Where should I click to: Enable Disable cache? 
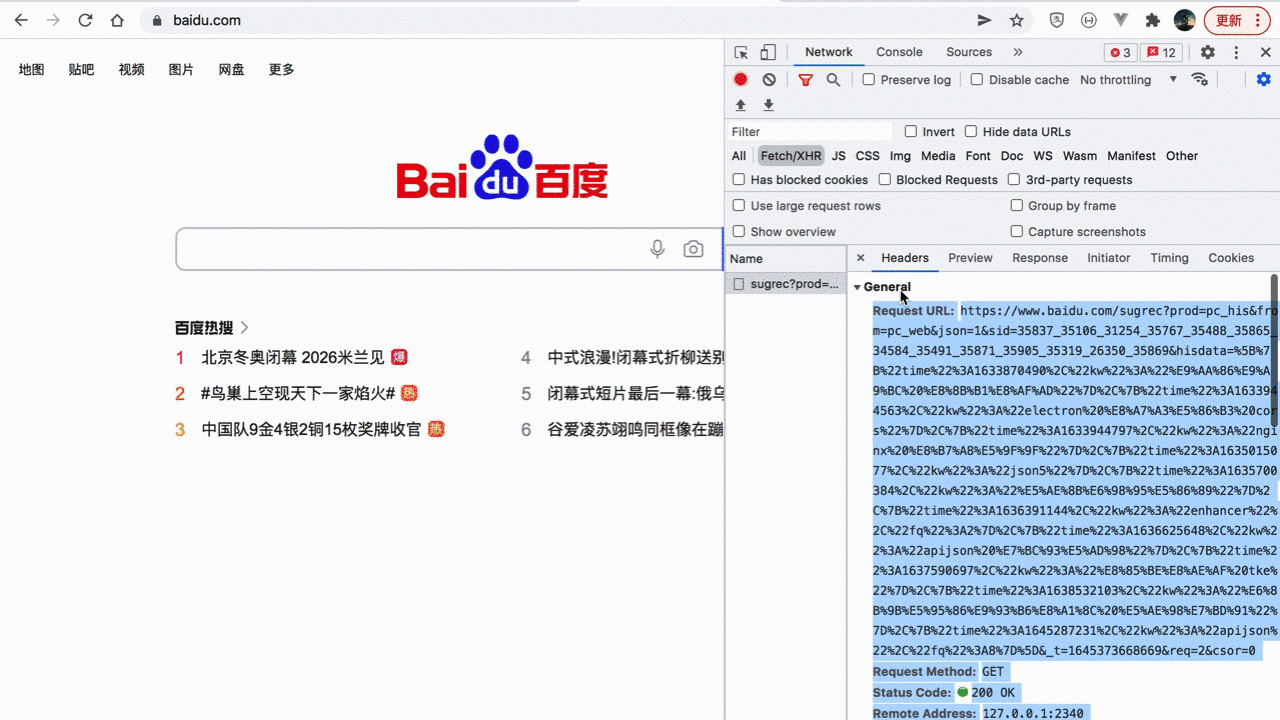pyautogui.click(x=976, y=79)
